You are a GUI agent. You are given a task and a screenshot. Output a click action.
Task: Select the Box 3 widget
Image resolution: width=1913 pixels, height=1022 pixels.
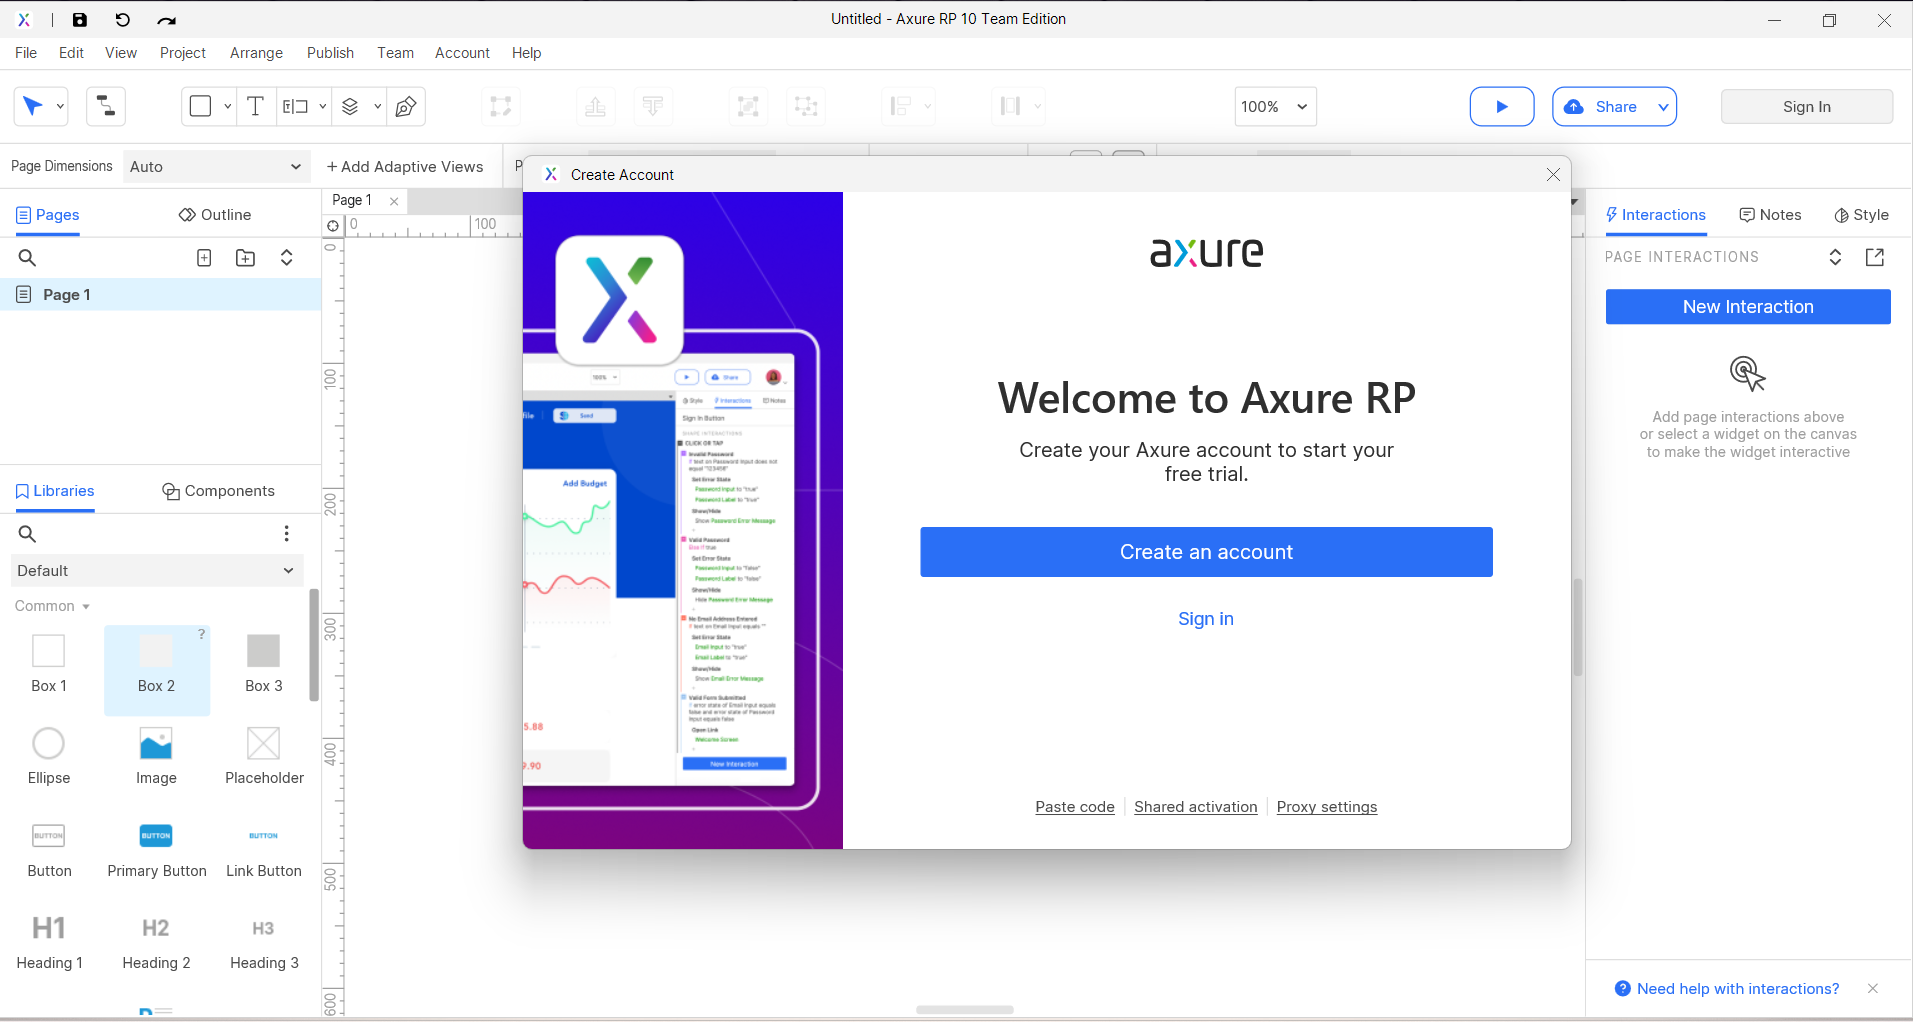[x=264, y=664]
